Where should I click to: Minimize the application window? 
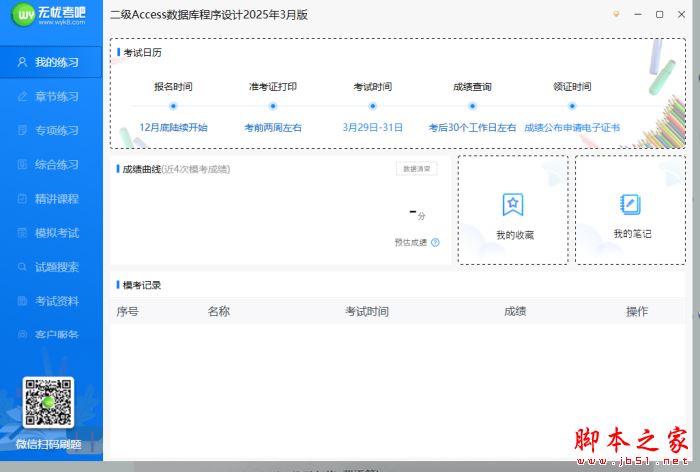(638, 14)
